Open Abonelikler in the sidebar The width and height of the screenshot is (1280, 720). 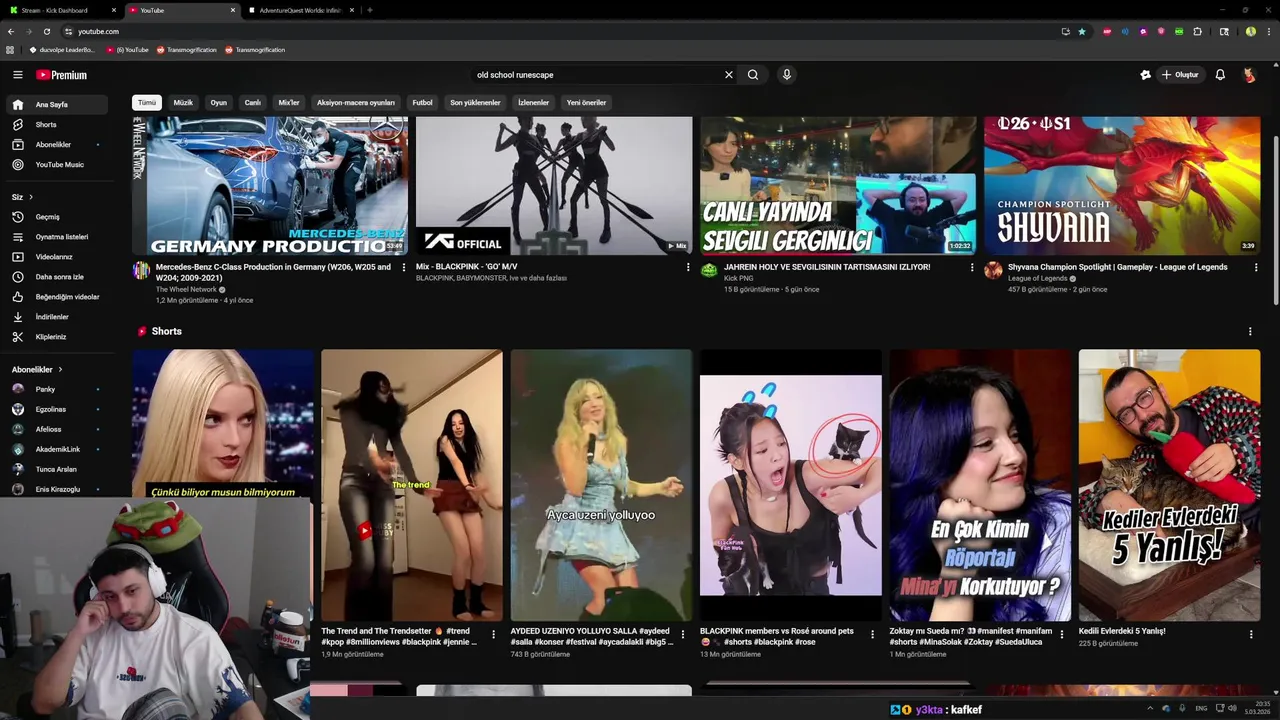point(56,144)
